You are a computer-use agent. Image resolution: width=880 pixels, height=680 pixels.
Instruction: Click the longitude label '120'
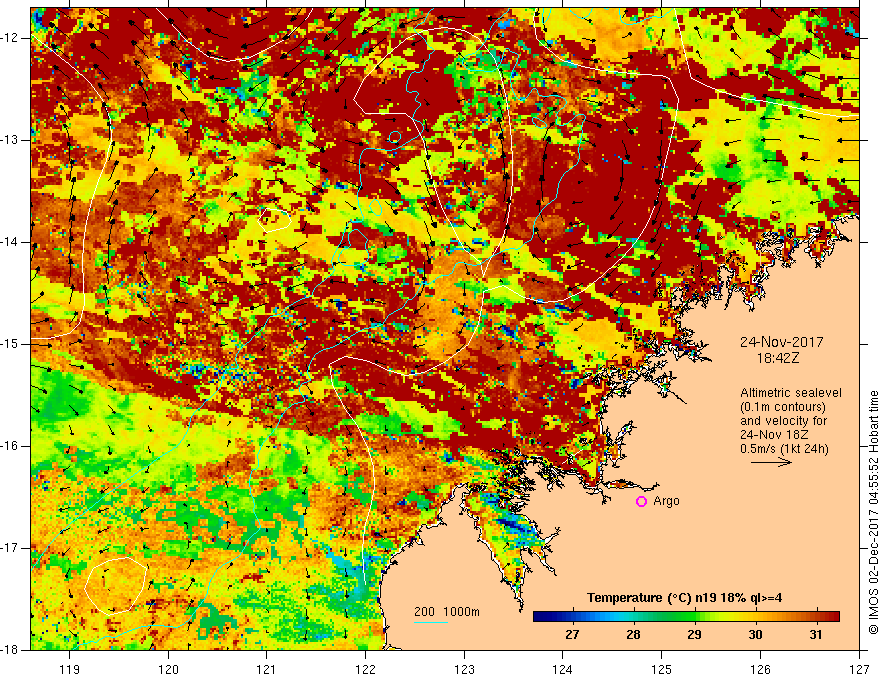click(x=168, y=669)
